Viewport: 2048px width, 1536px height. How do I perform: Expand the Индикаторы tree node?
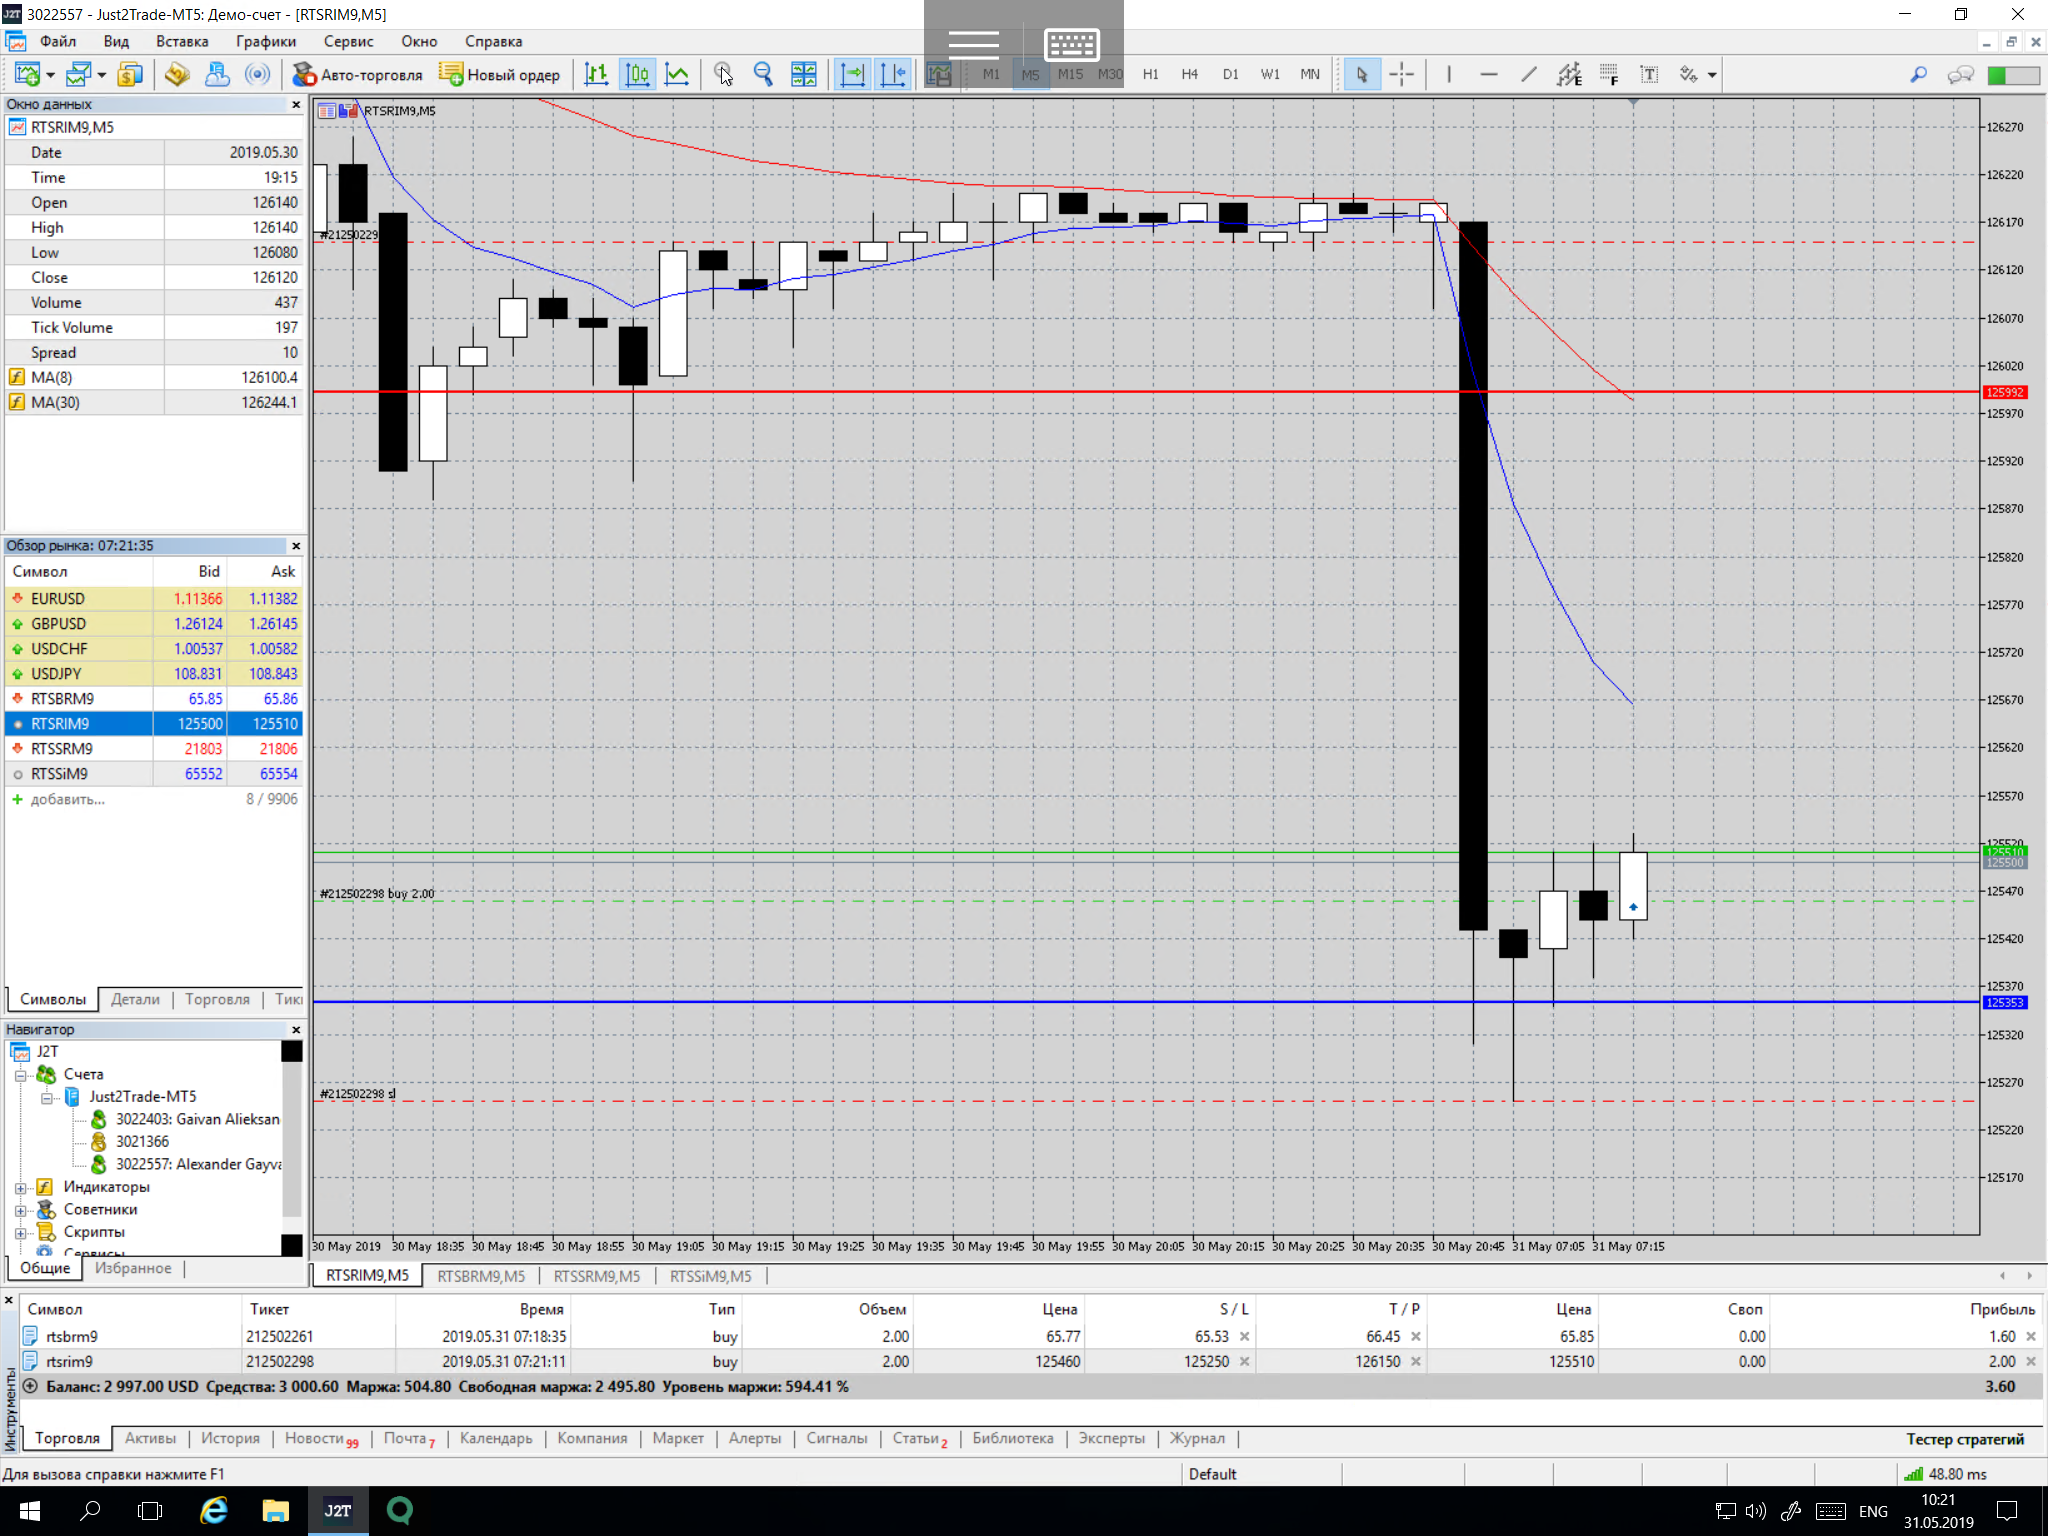click(x=20, y=1188)
